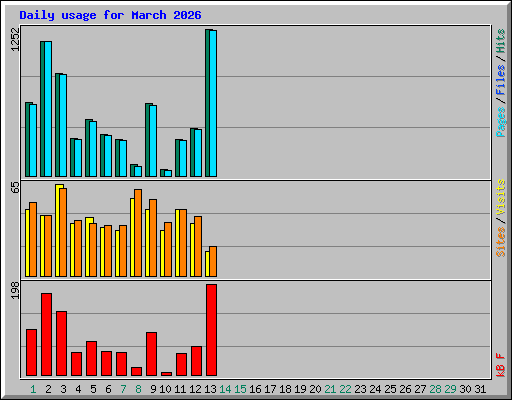Click day label '4' on x-axis
Viewport: 512px width, 400px height.
point(78,389)
